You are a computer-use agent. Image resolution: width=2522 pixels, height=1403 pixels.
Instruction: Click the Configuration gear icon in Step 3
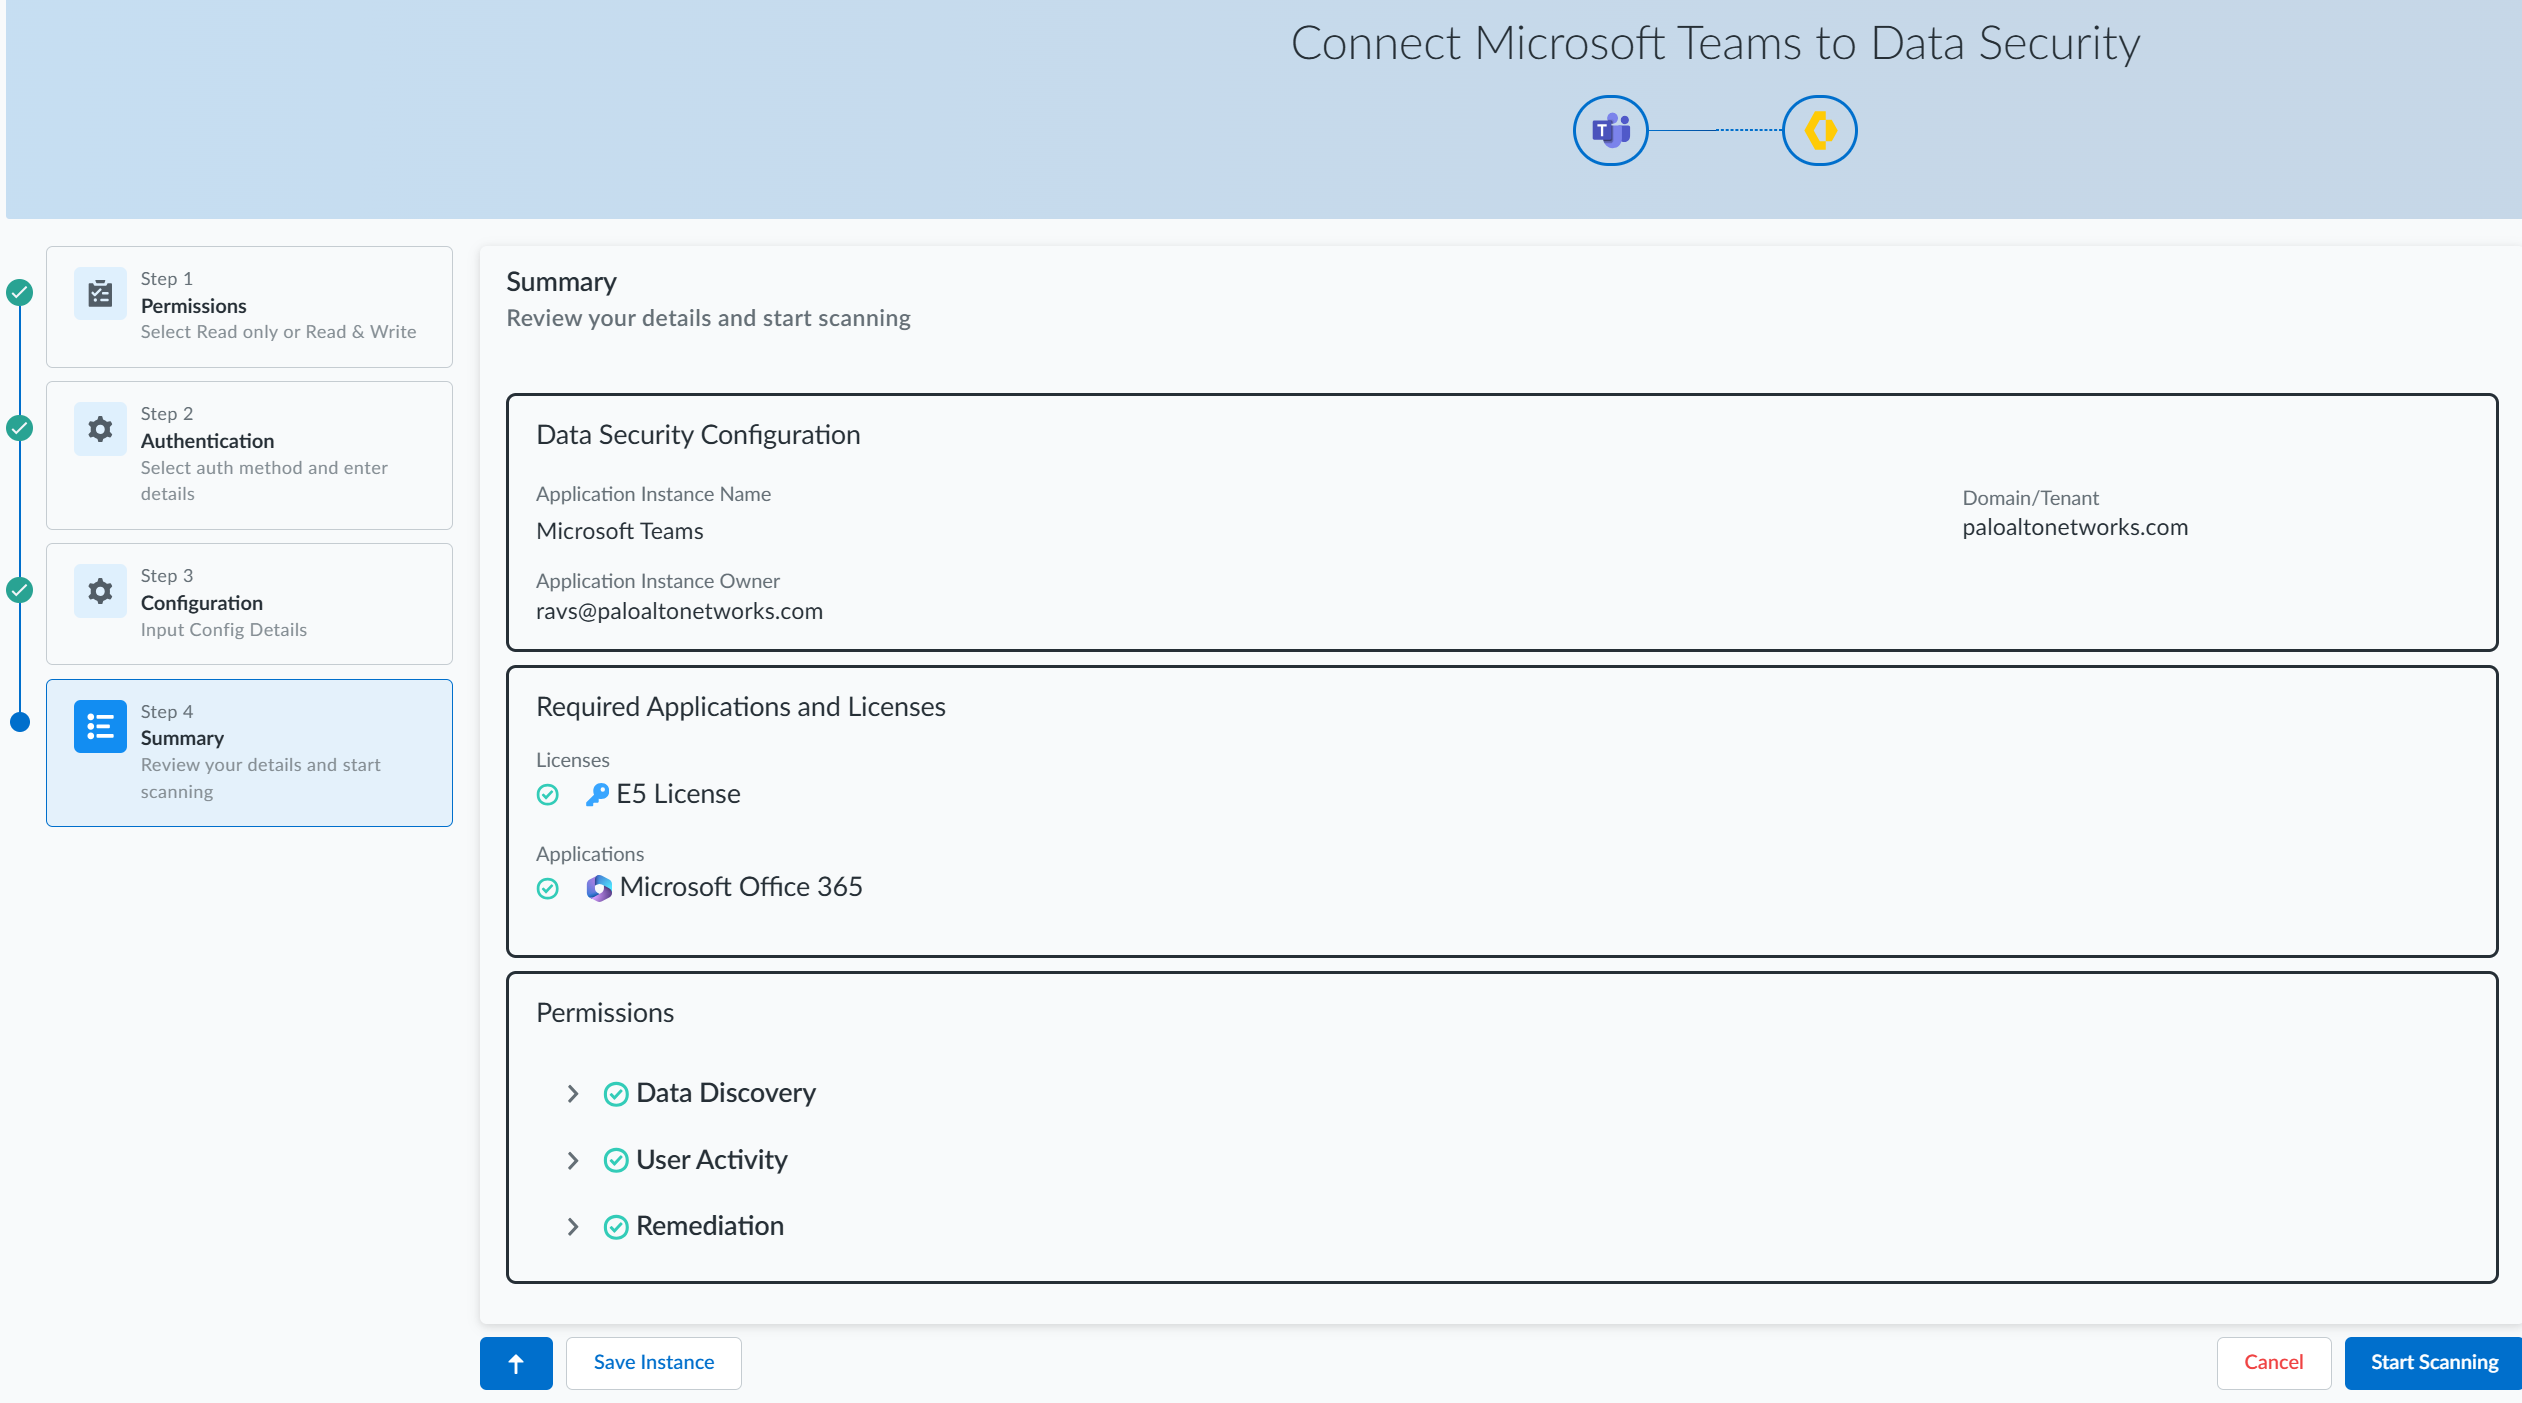[100, 591]
